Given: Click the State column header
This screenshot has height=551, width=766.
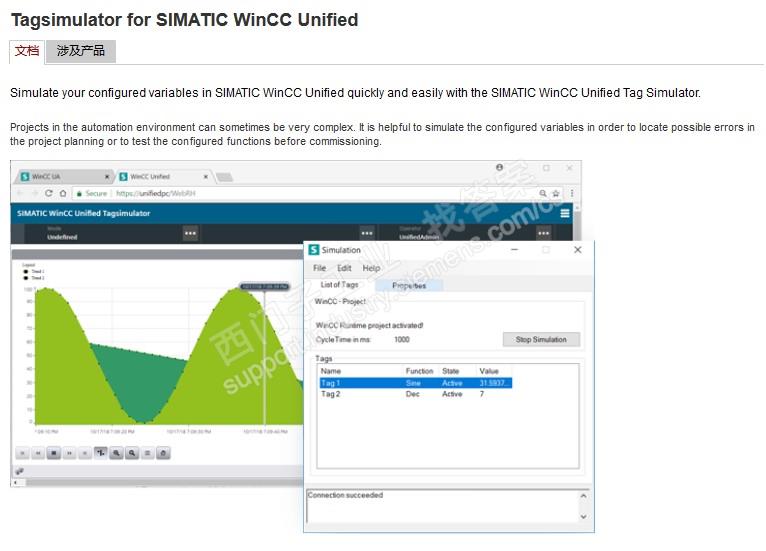Looking at the screenshot, I should click(x=450, y=371).
